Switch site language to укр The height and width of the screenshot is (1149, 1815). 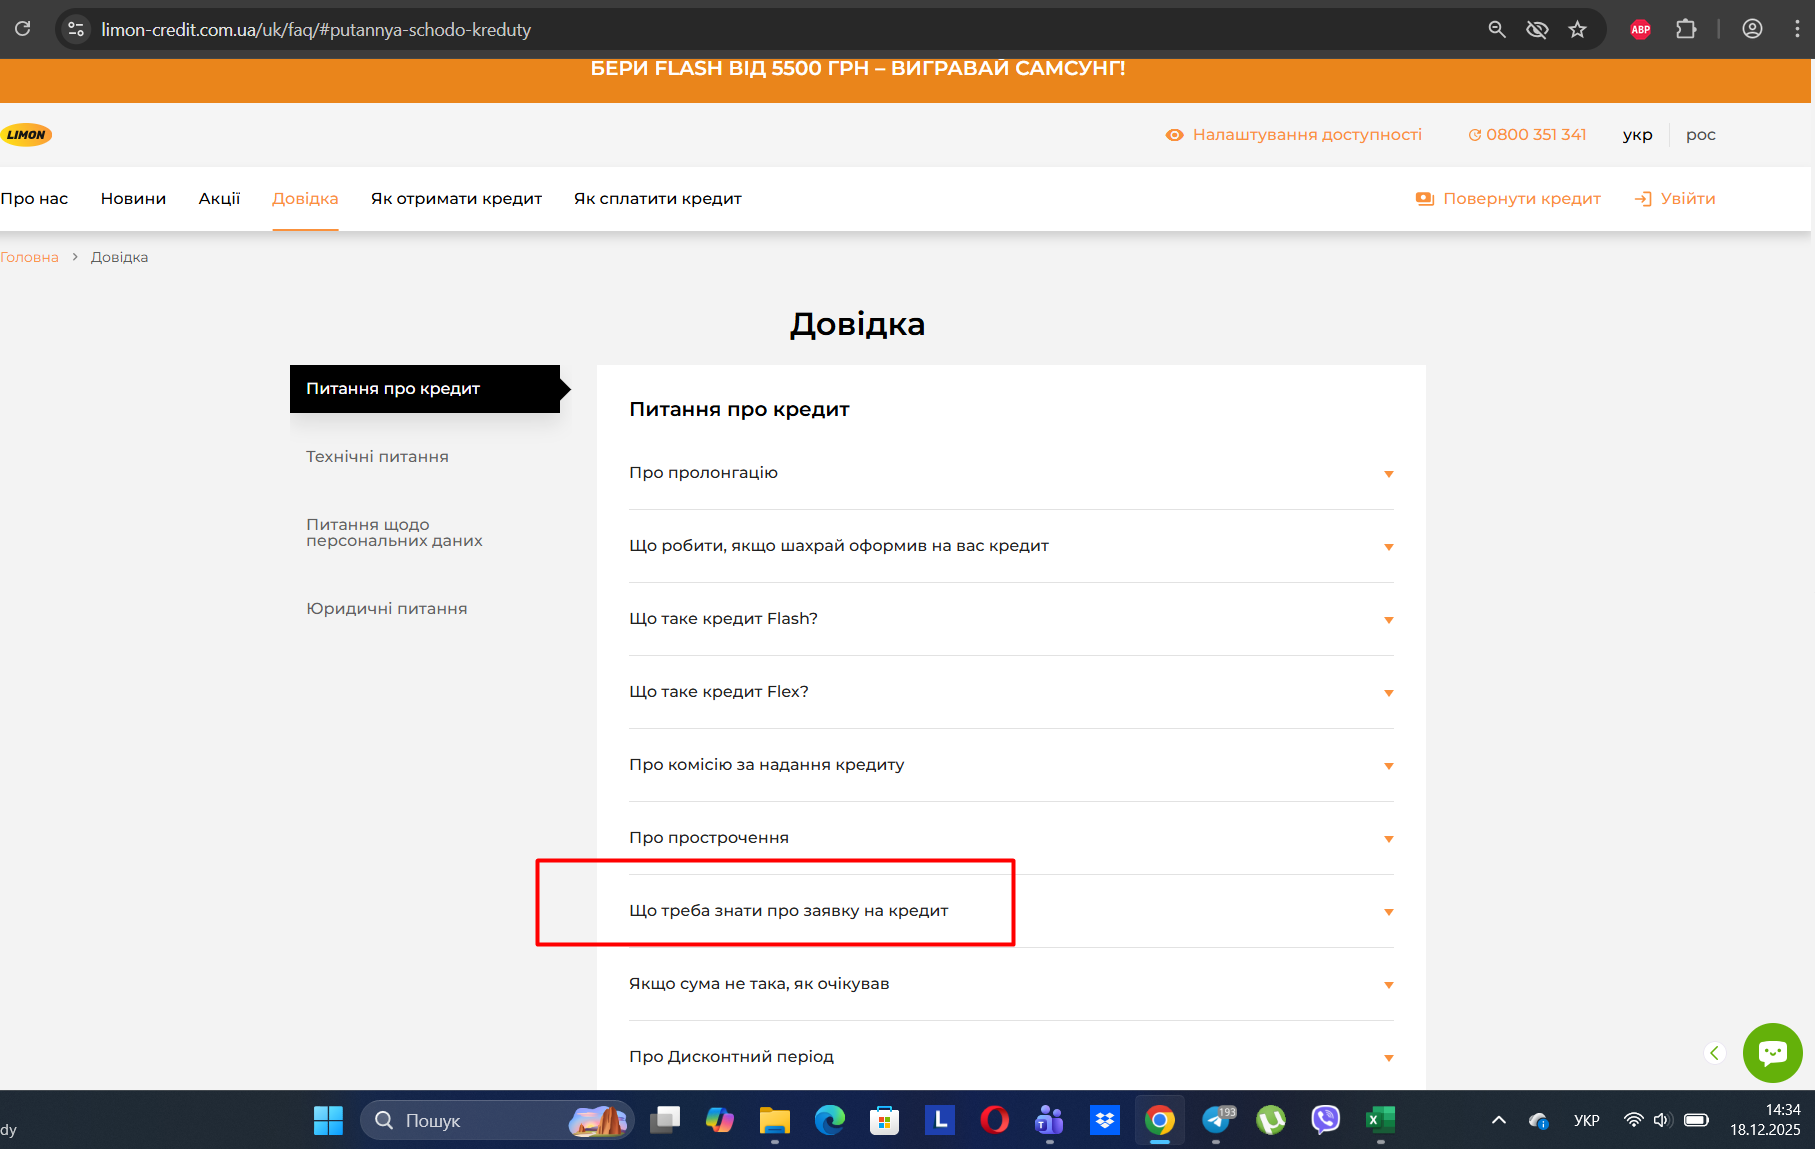(1637, 135)
